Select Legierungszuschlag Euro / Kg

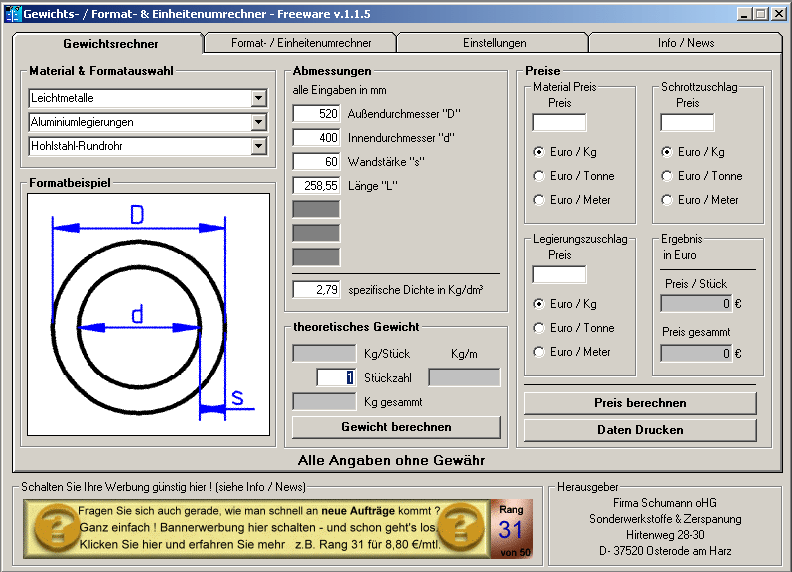pos(539,304)
